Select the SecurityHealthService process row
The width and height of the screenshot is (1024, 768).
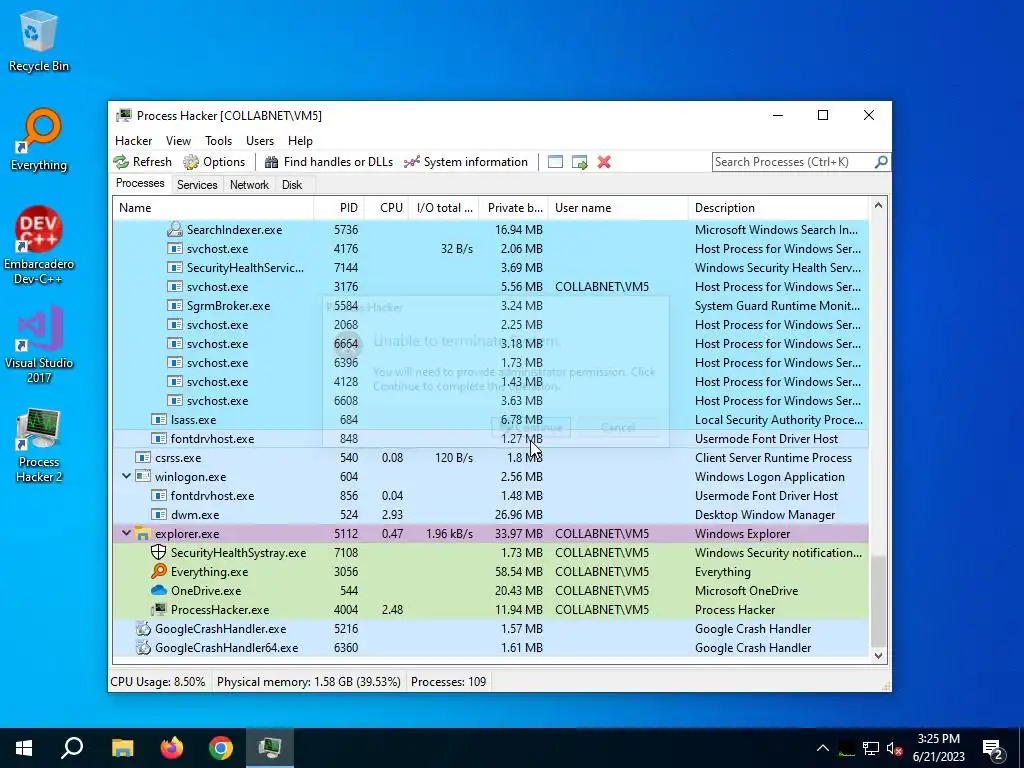(x=491, y=268)
